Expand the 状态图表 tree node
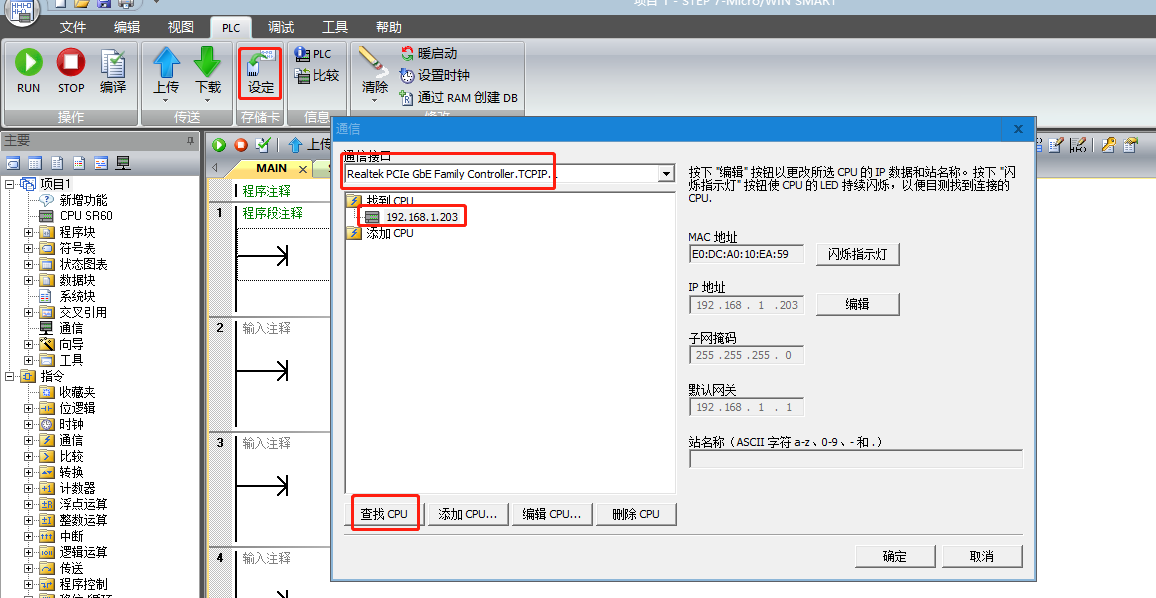The image size is (1156, 598). tap(29, 264)
